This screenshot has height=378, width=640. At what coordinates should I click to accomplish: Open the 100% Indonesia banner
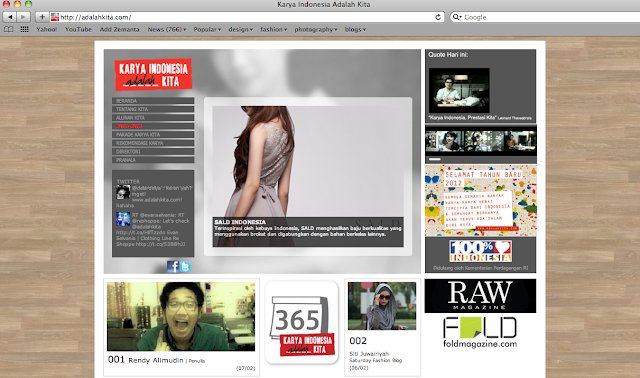(480, 251)
